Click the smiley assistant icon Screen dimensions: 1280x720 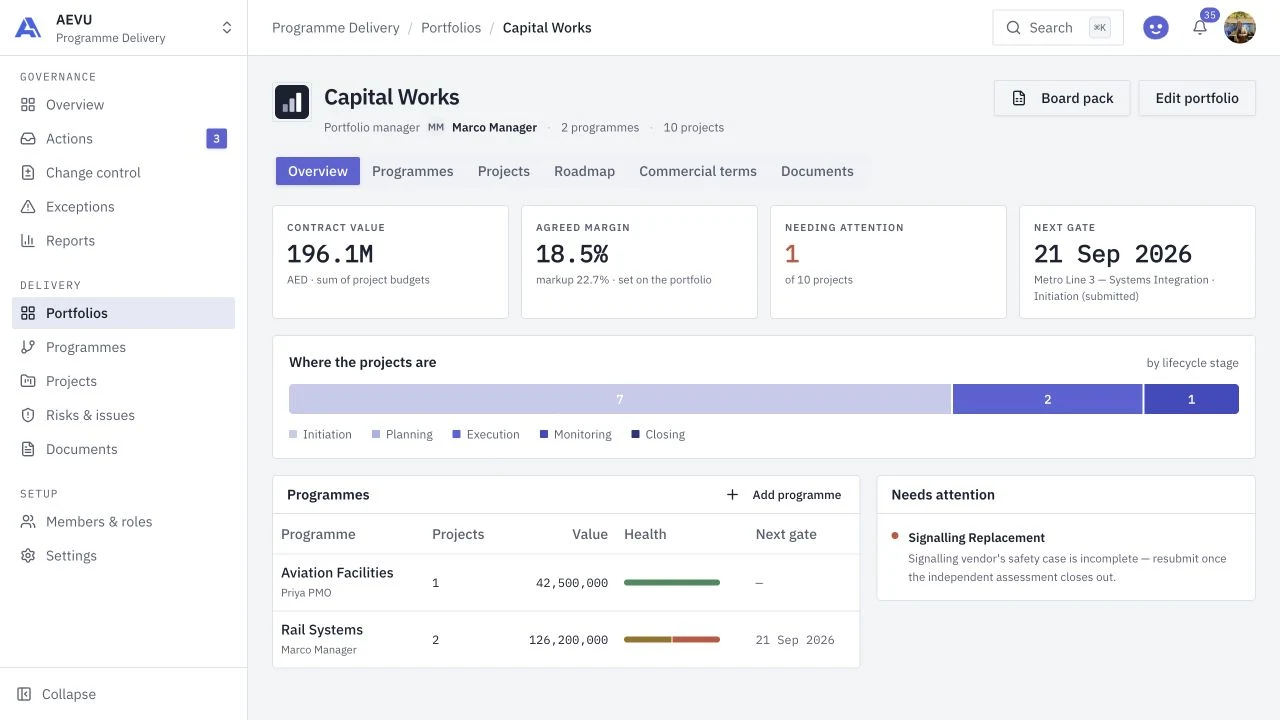tap(1156, 28)
